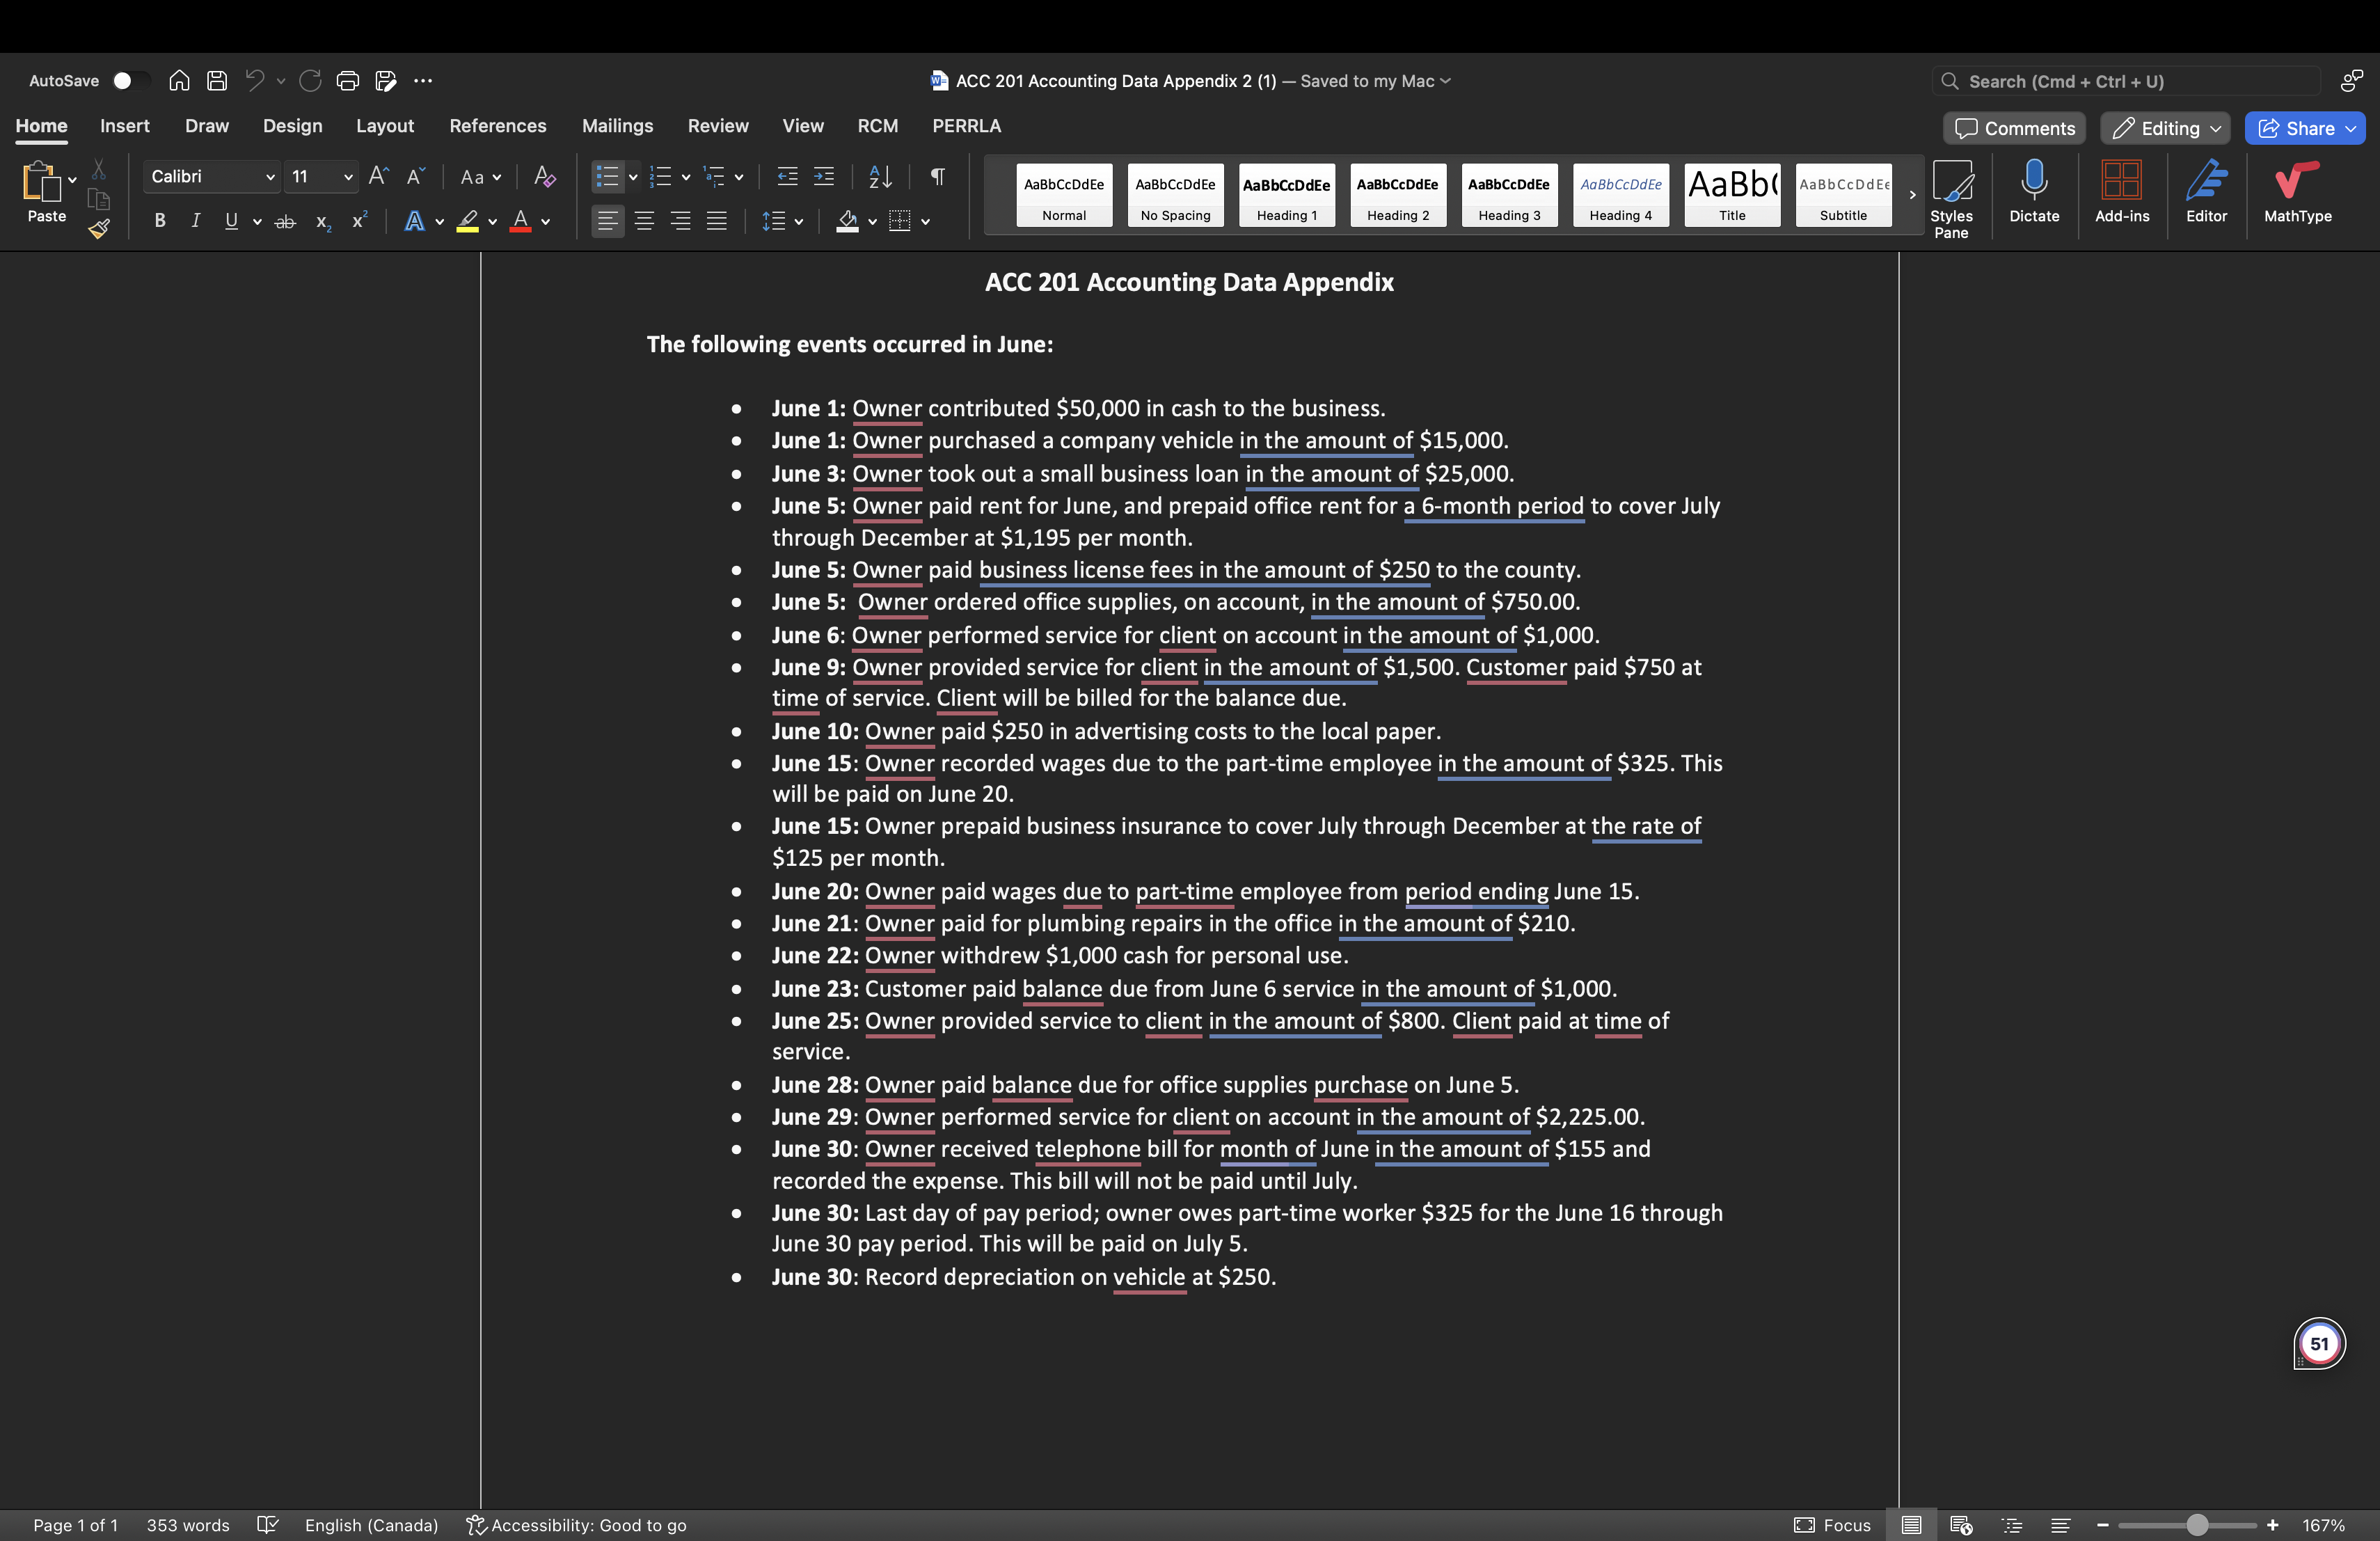Click the Sort A-Z icon

click(x=880, y=177)
